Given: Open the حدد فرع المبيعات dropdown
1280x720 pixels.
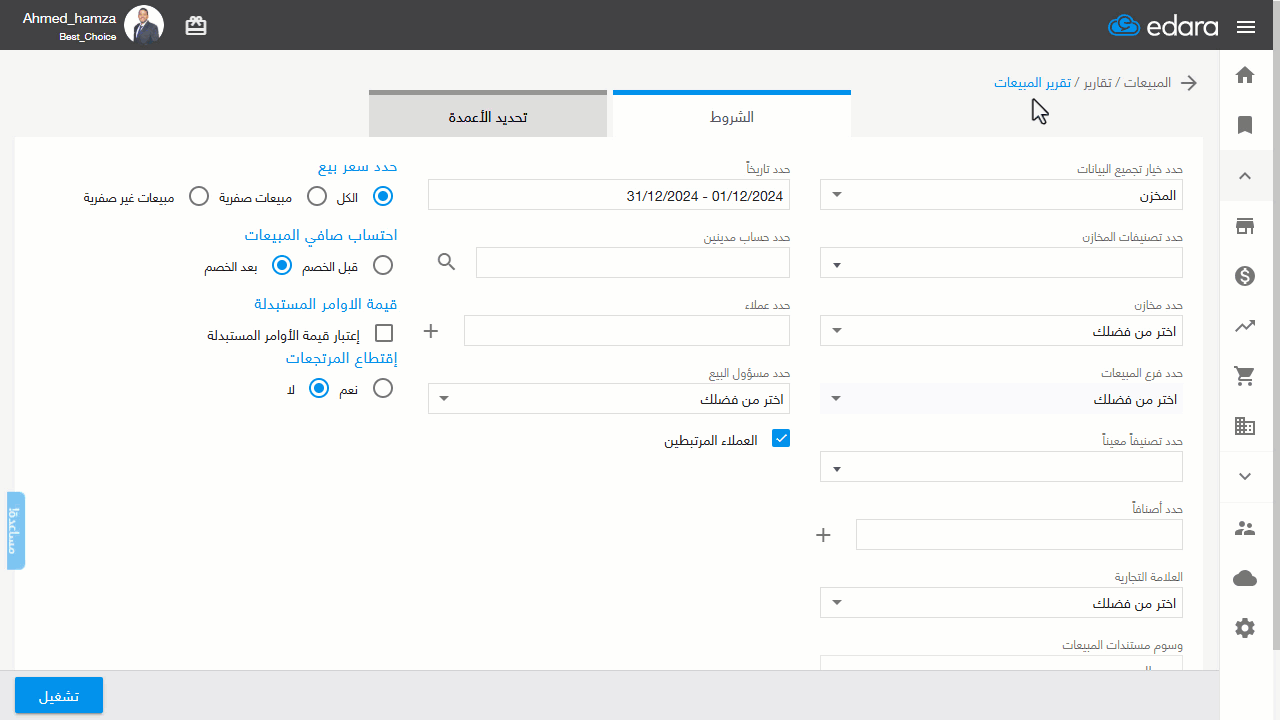Looking at the screenshot, I should [x=1001, y=399].
